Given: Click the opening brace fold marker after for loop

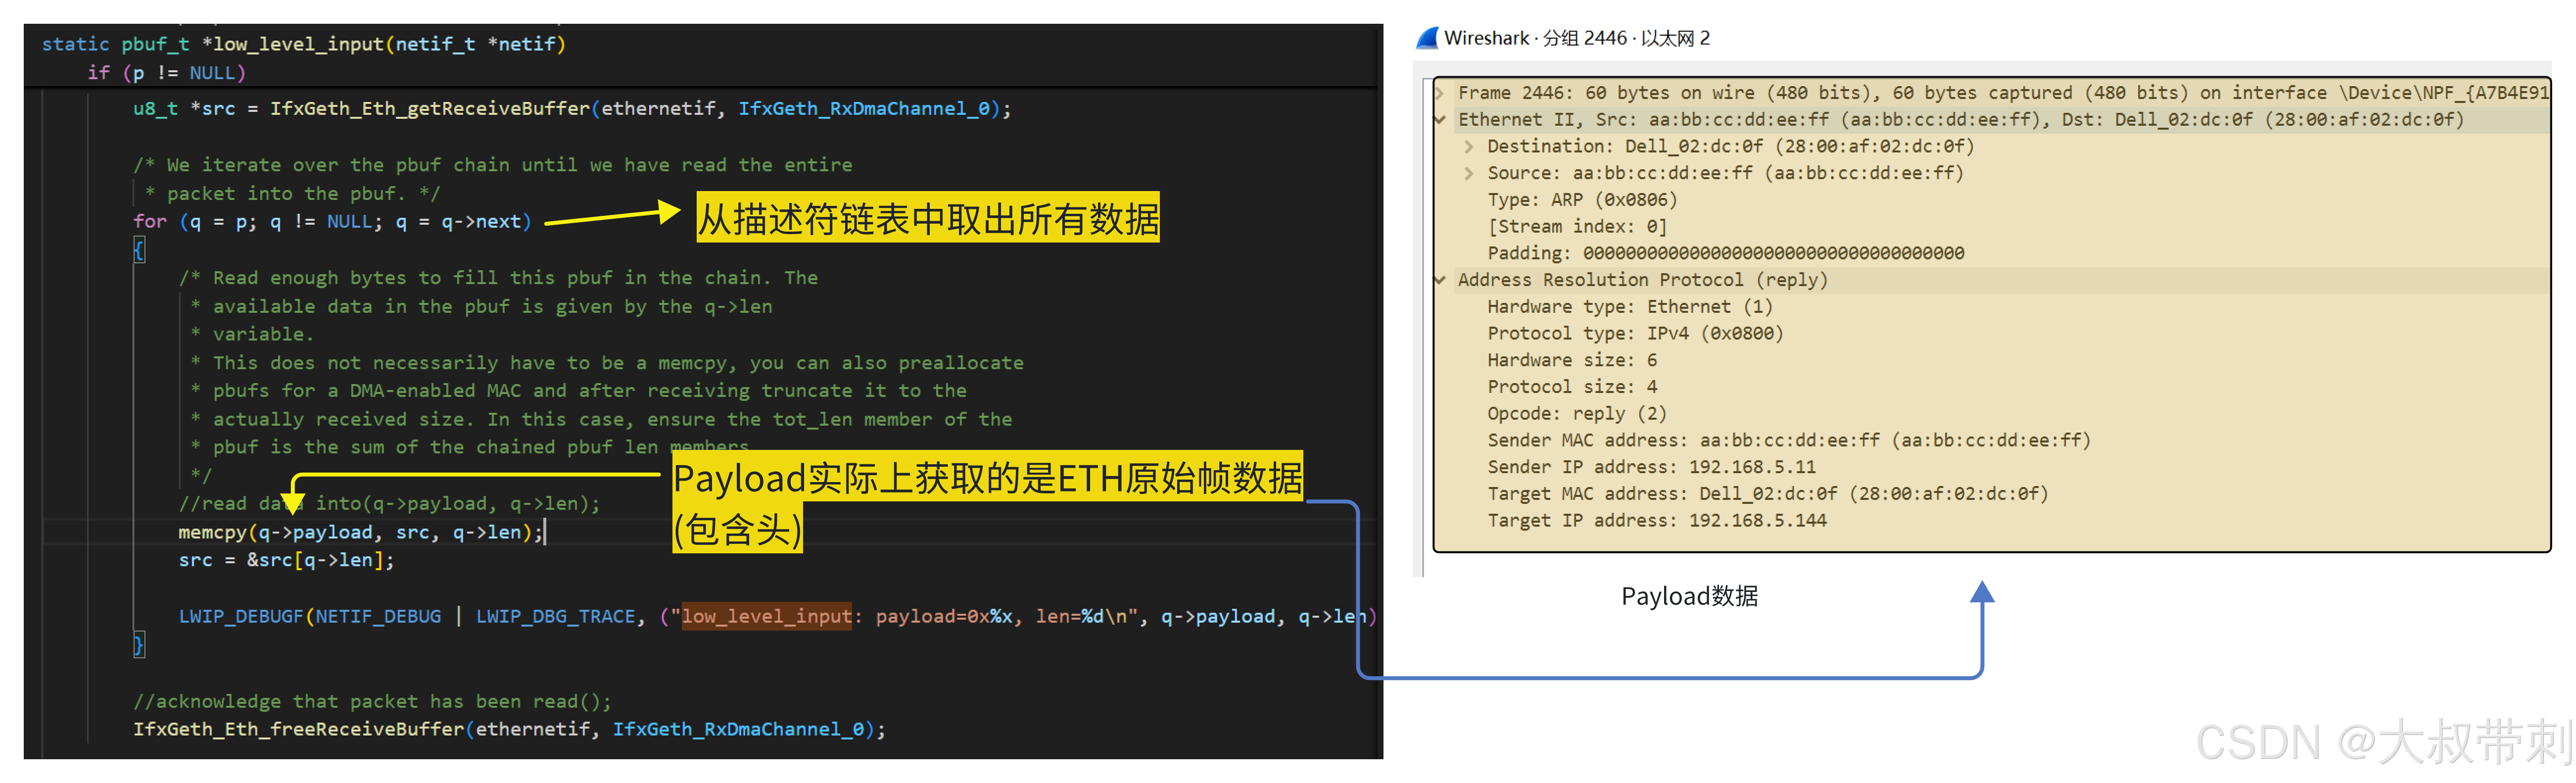Looking at the screenshot, I should pyautogui.click(x=139, y=250).
